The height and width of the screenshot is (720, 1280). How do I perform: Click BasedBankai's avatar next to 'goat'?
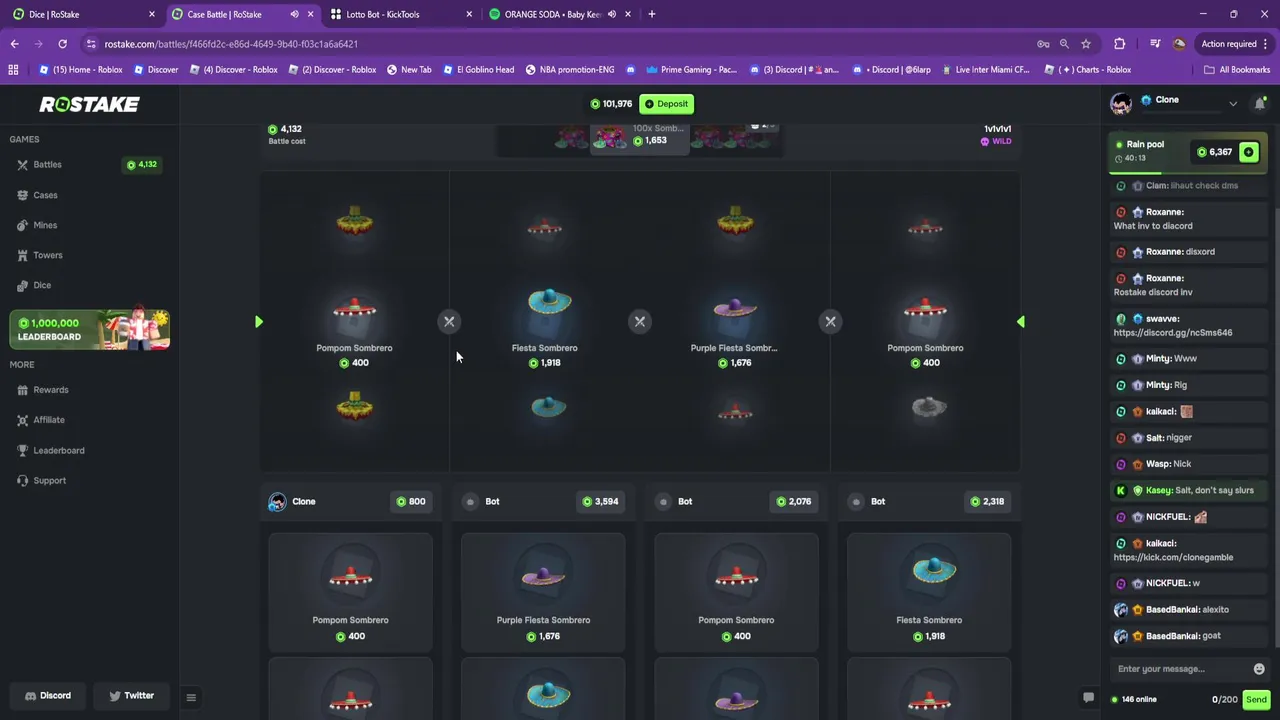[x=1121, y=636]
